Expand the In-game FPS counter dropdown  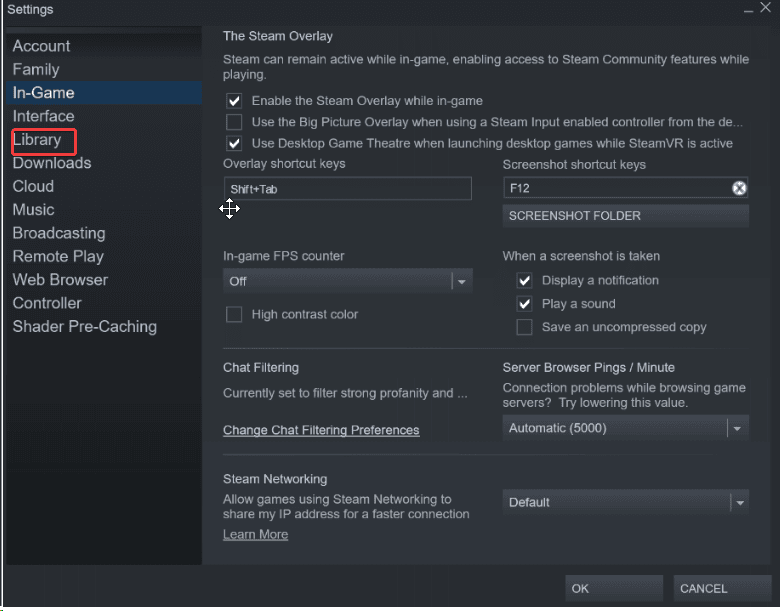tap(347, 282)
